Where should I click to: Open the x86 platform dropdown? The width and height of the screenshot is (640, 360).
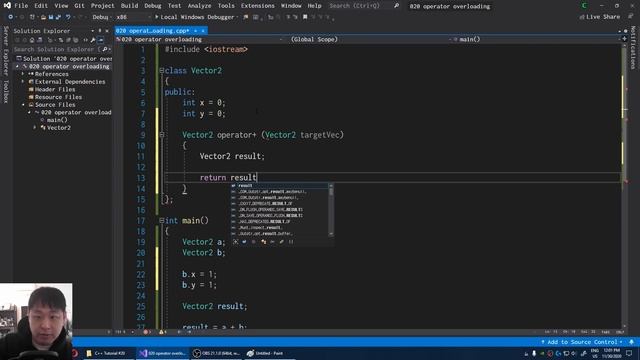click(133, 17)
